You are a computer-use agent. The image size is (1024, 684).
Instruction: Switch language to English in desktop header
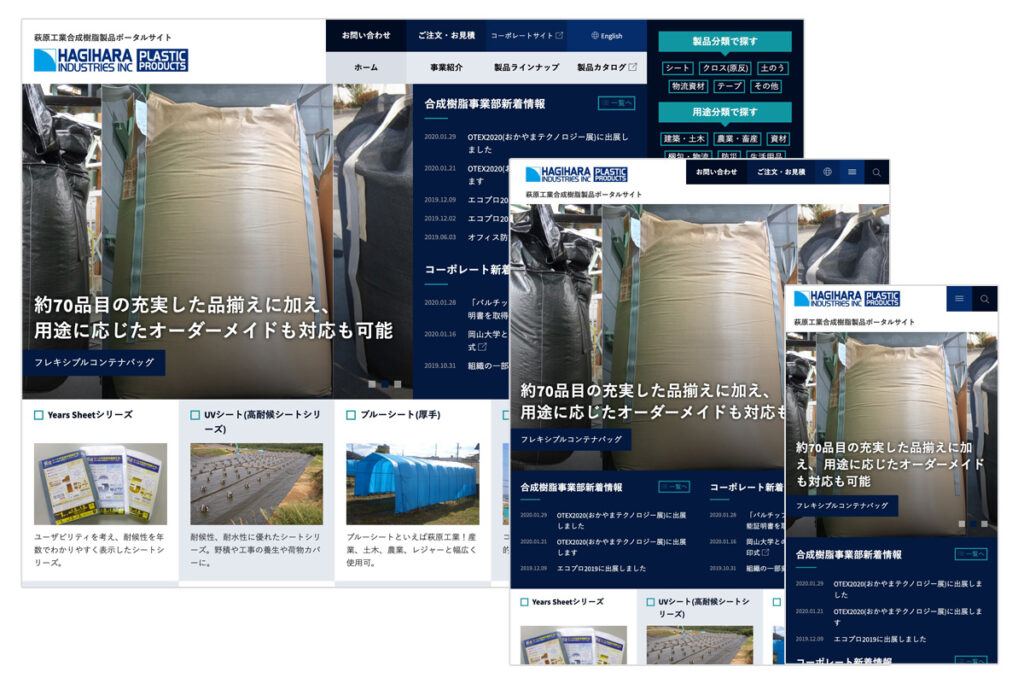pyautogui.click(x=607, y=36)
